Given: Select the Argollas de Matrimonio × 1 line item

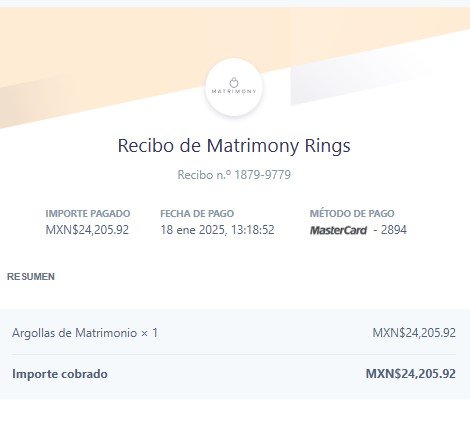Looking at the screenshot, I should click(85, 333).
